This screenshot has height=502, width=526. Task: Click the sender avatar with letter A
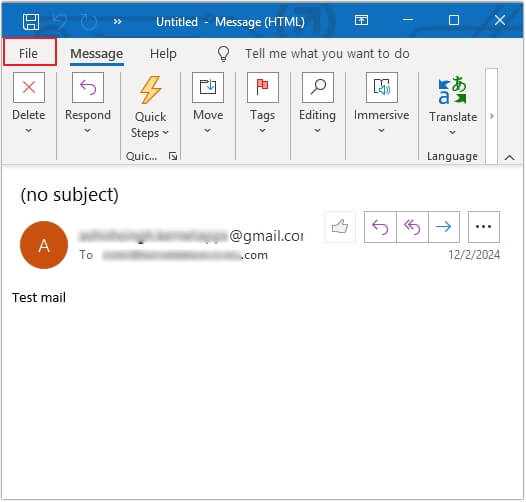click(44, 245)
